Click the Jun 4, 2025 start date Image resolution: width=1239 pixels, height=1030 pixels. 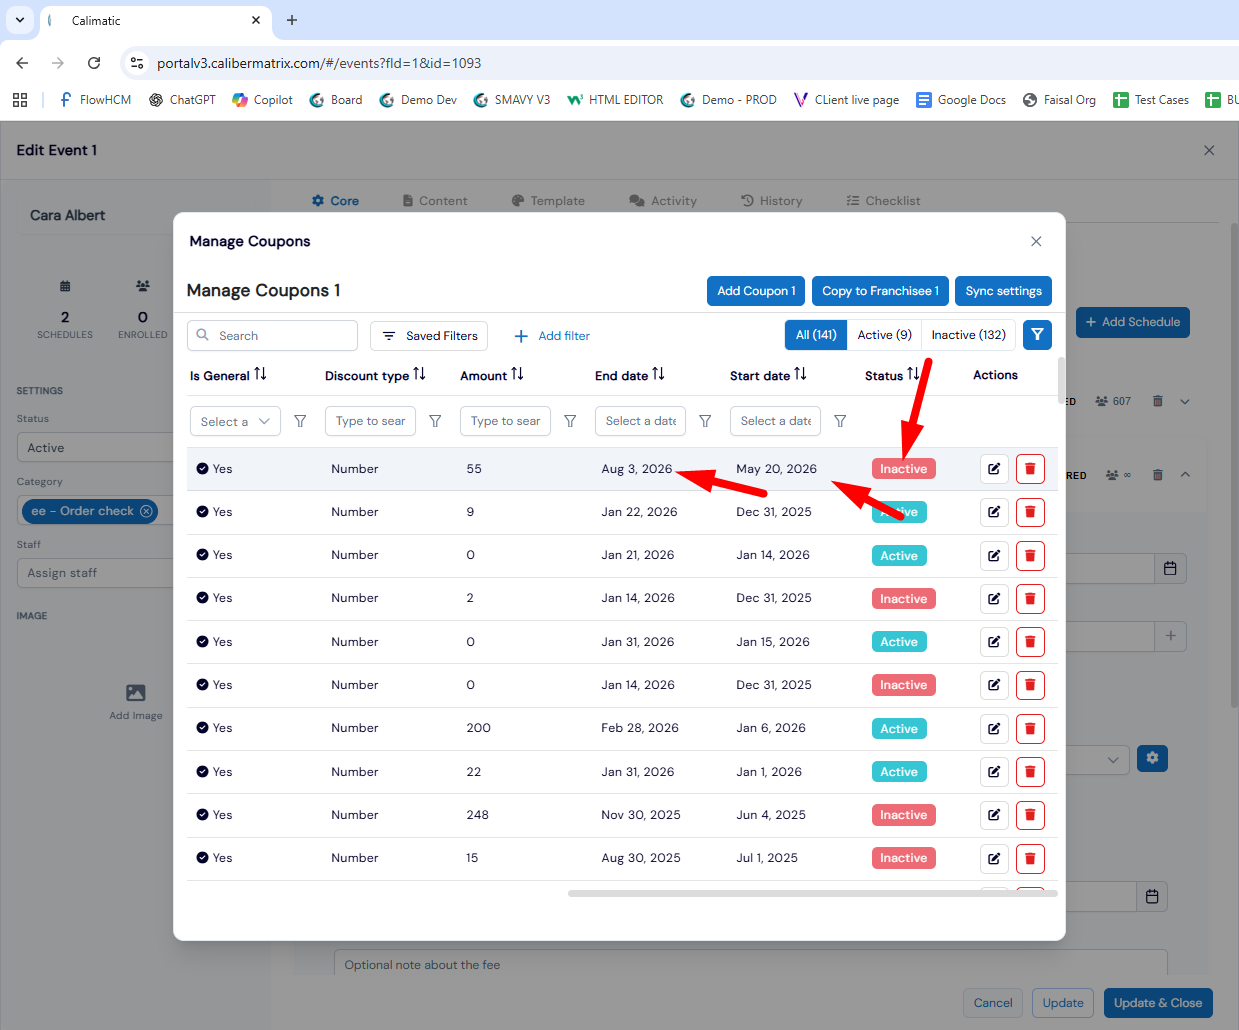tap(771, 815)
